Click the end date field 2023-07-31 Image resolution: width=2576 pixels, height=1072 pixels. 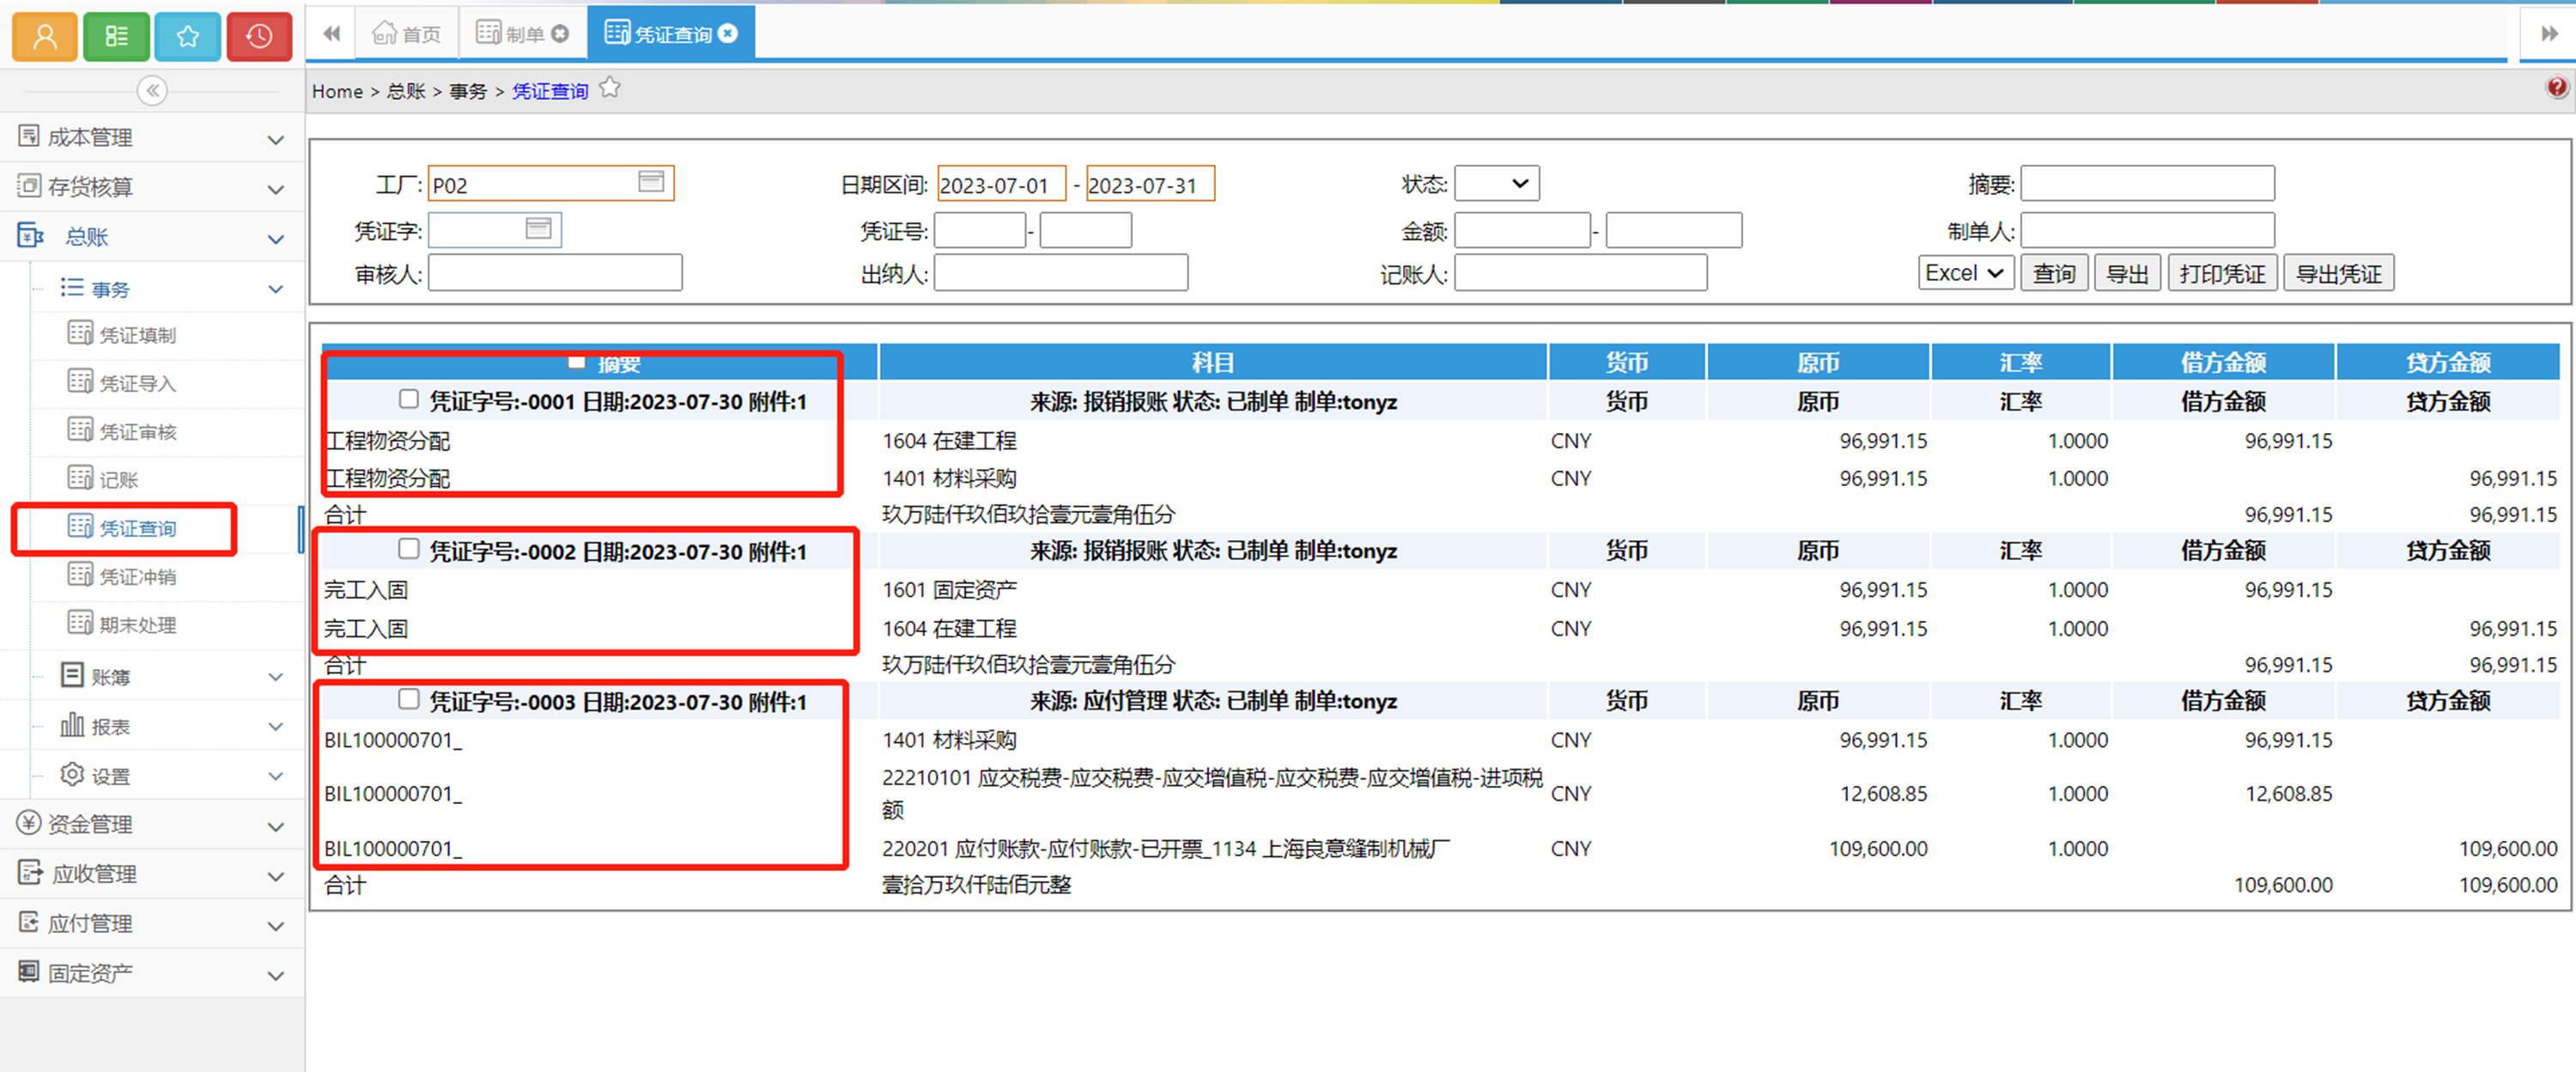[1150, 184]
